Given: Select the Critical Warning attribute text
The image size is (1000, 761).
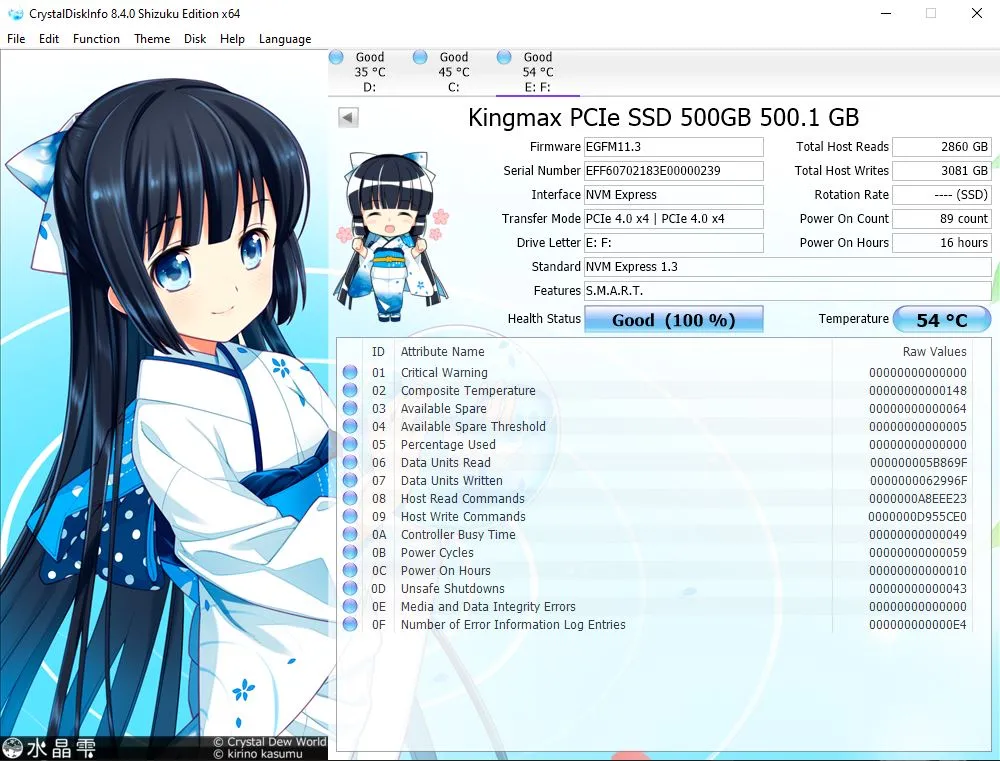Looking at the screenshot, I should pos(444,373).
